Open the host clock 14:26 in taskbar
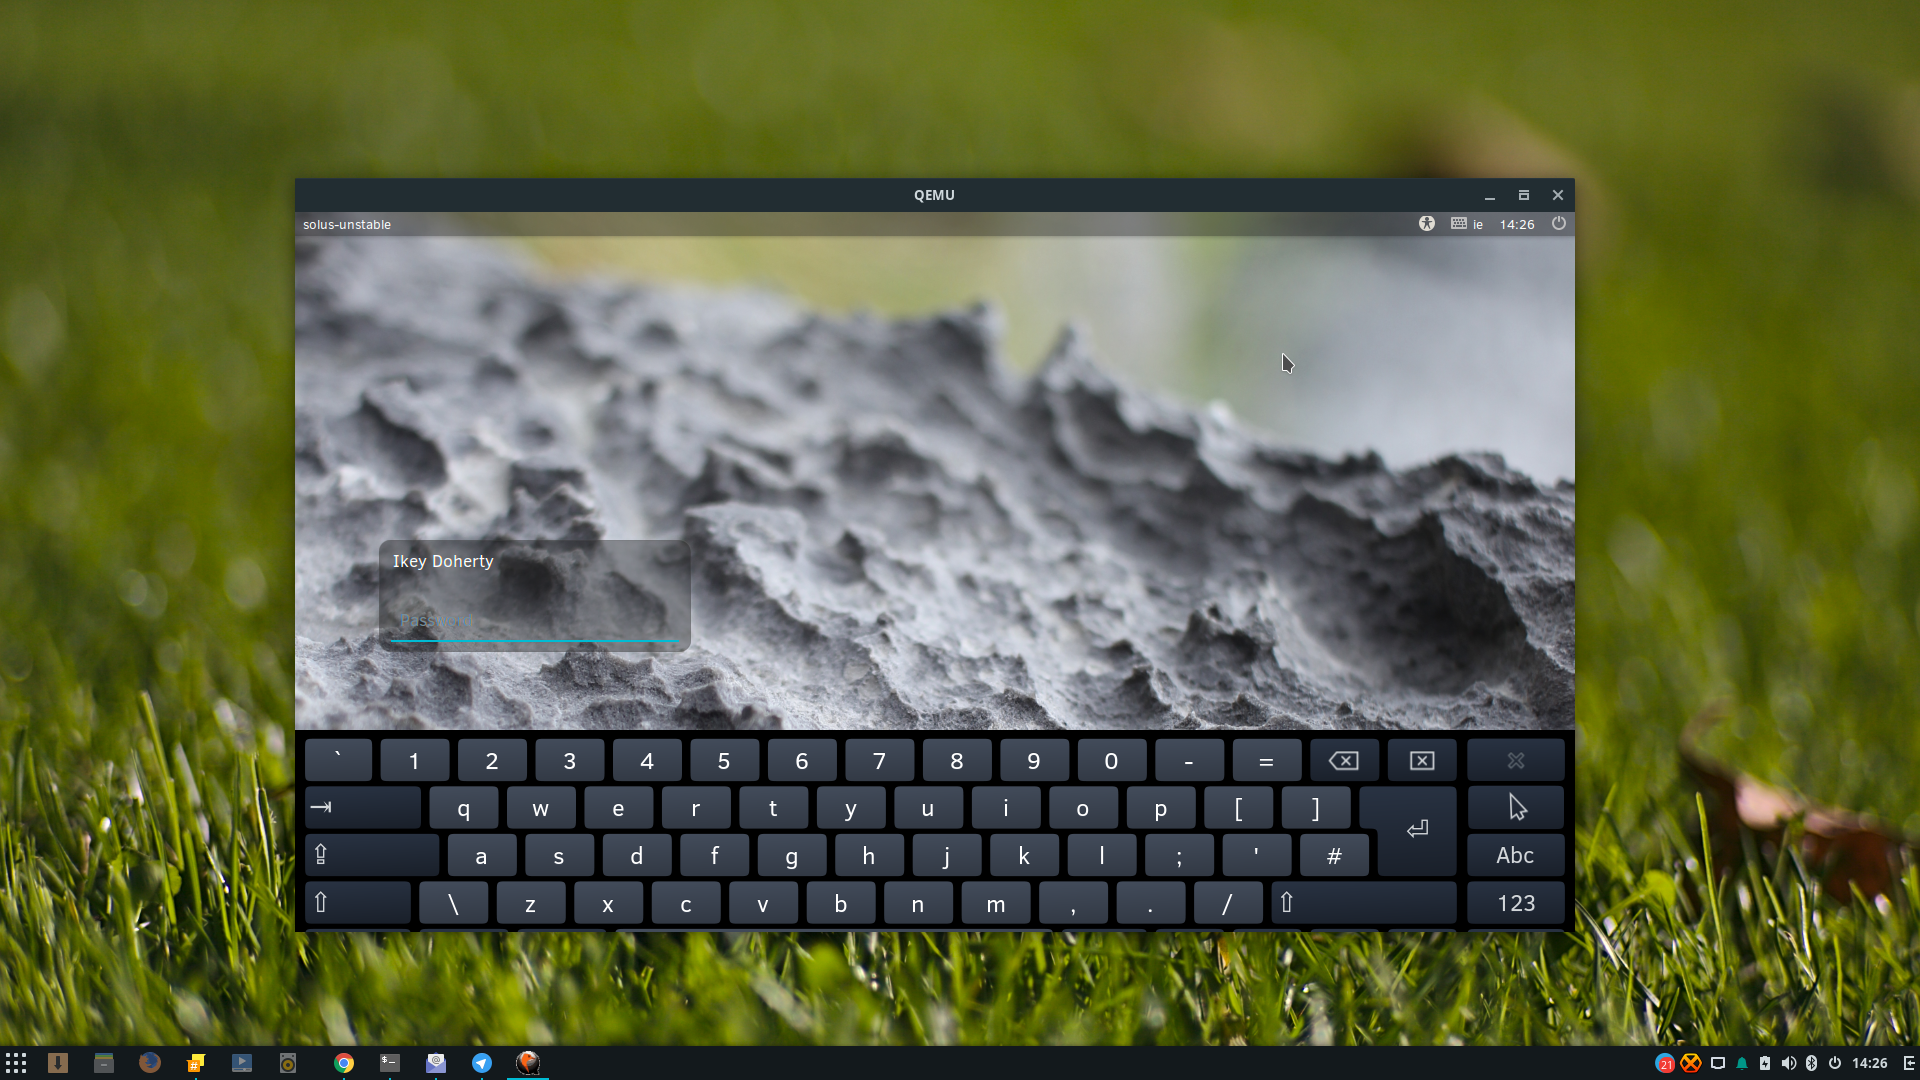1920x1080 pixels. click(x=1869, y=1063)
